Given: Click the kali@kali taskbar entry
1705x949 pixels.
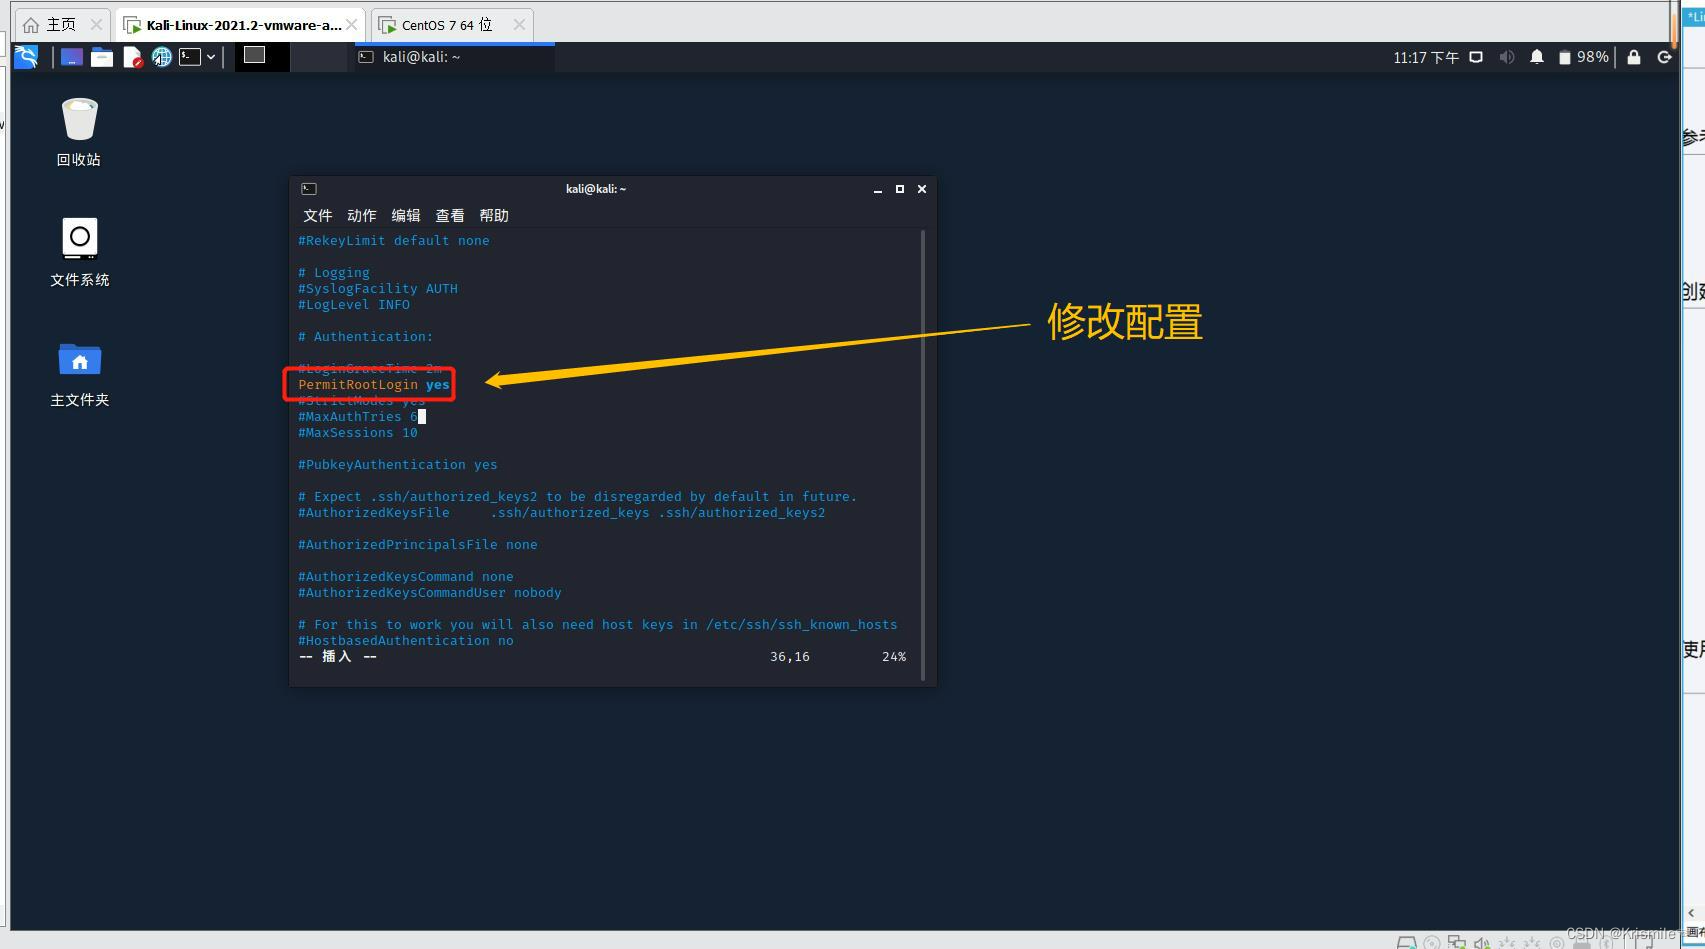Looking at the screenshot, I should 420,57.
